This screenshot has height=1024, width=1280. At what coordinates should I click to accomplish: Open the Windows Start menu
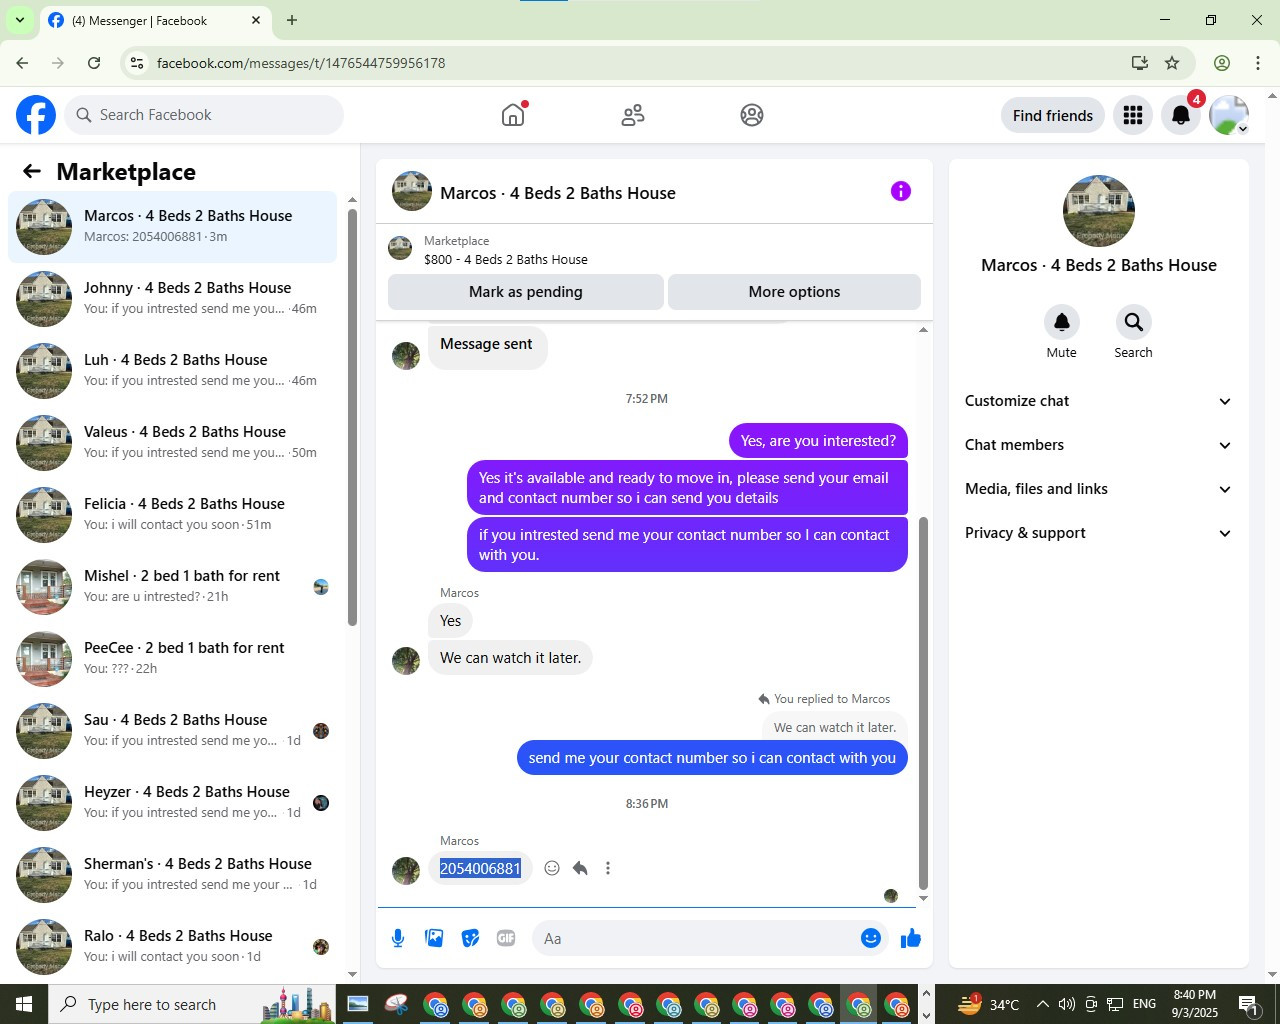[x=24, y=1004]
